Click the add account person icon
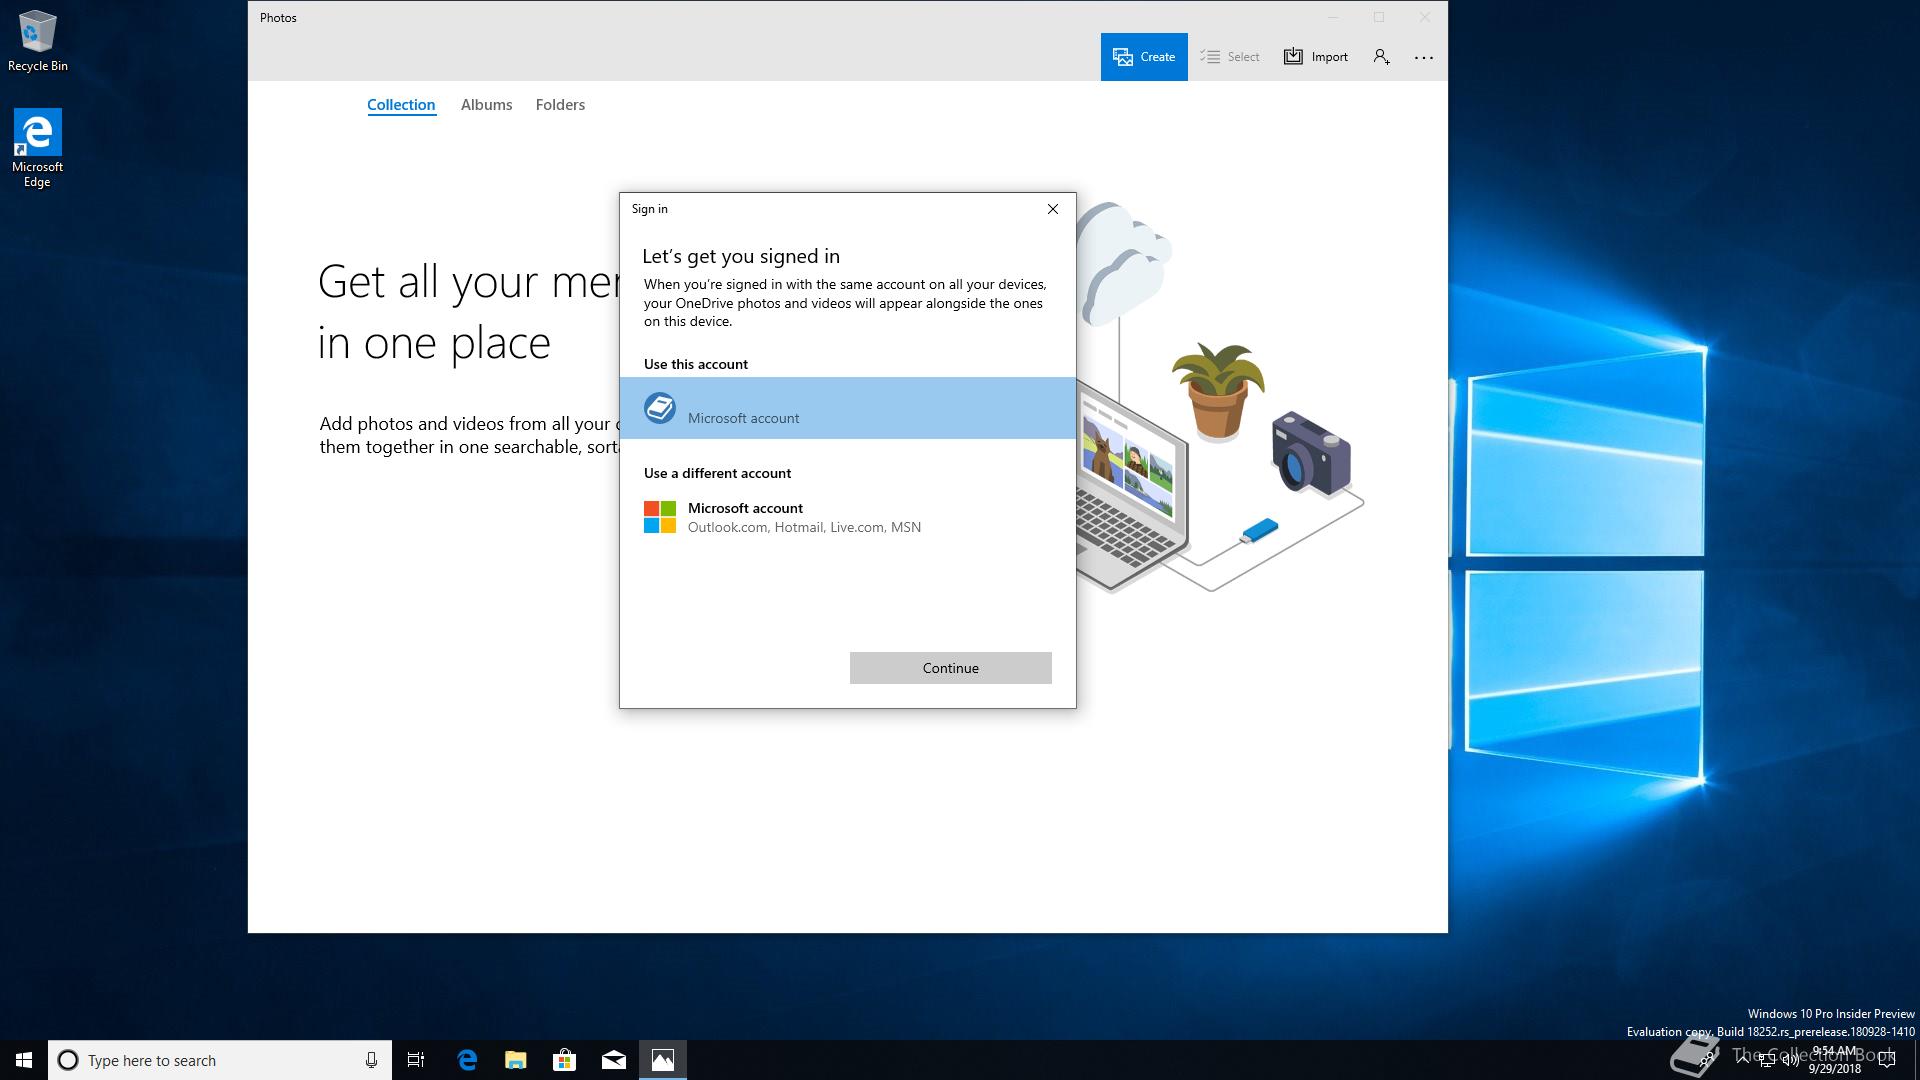The height and width of the screenshot is (1080, 1920). (1381, 57)
